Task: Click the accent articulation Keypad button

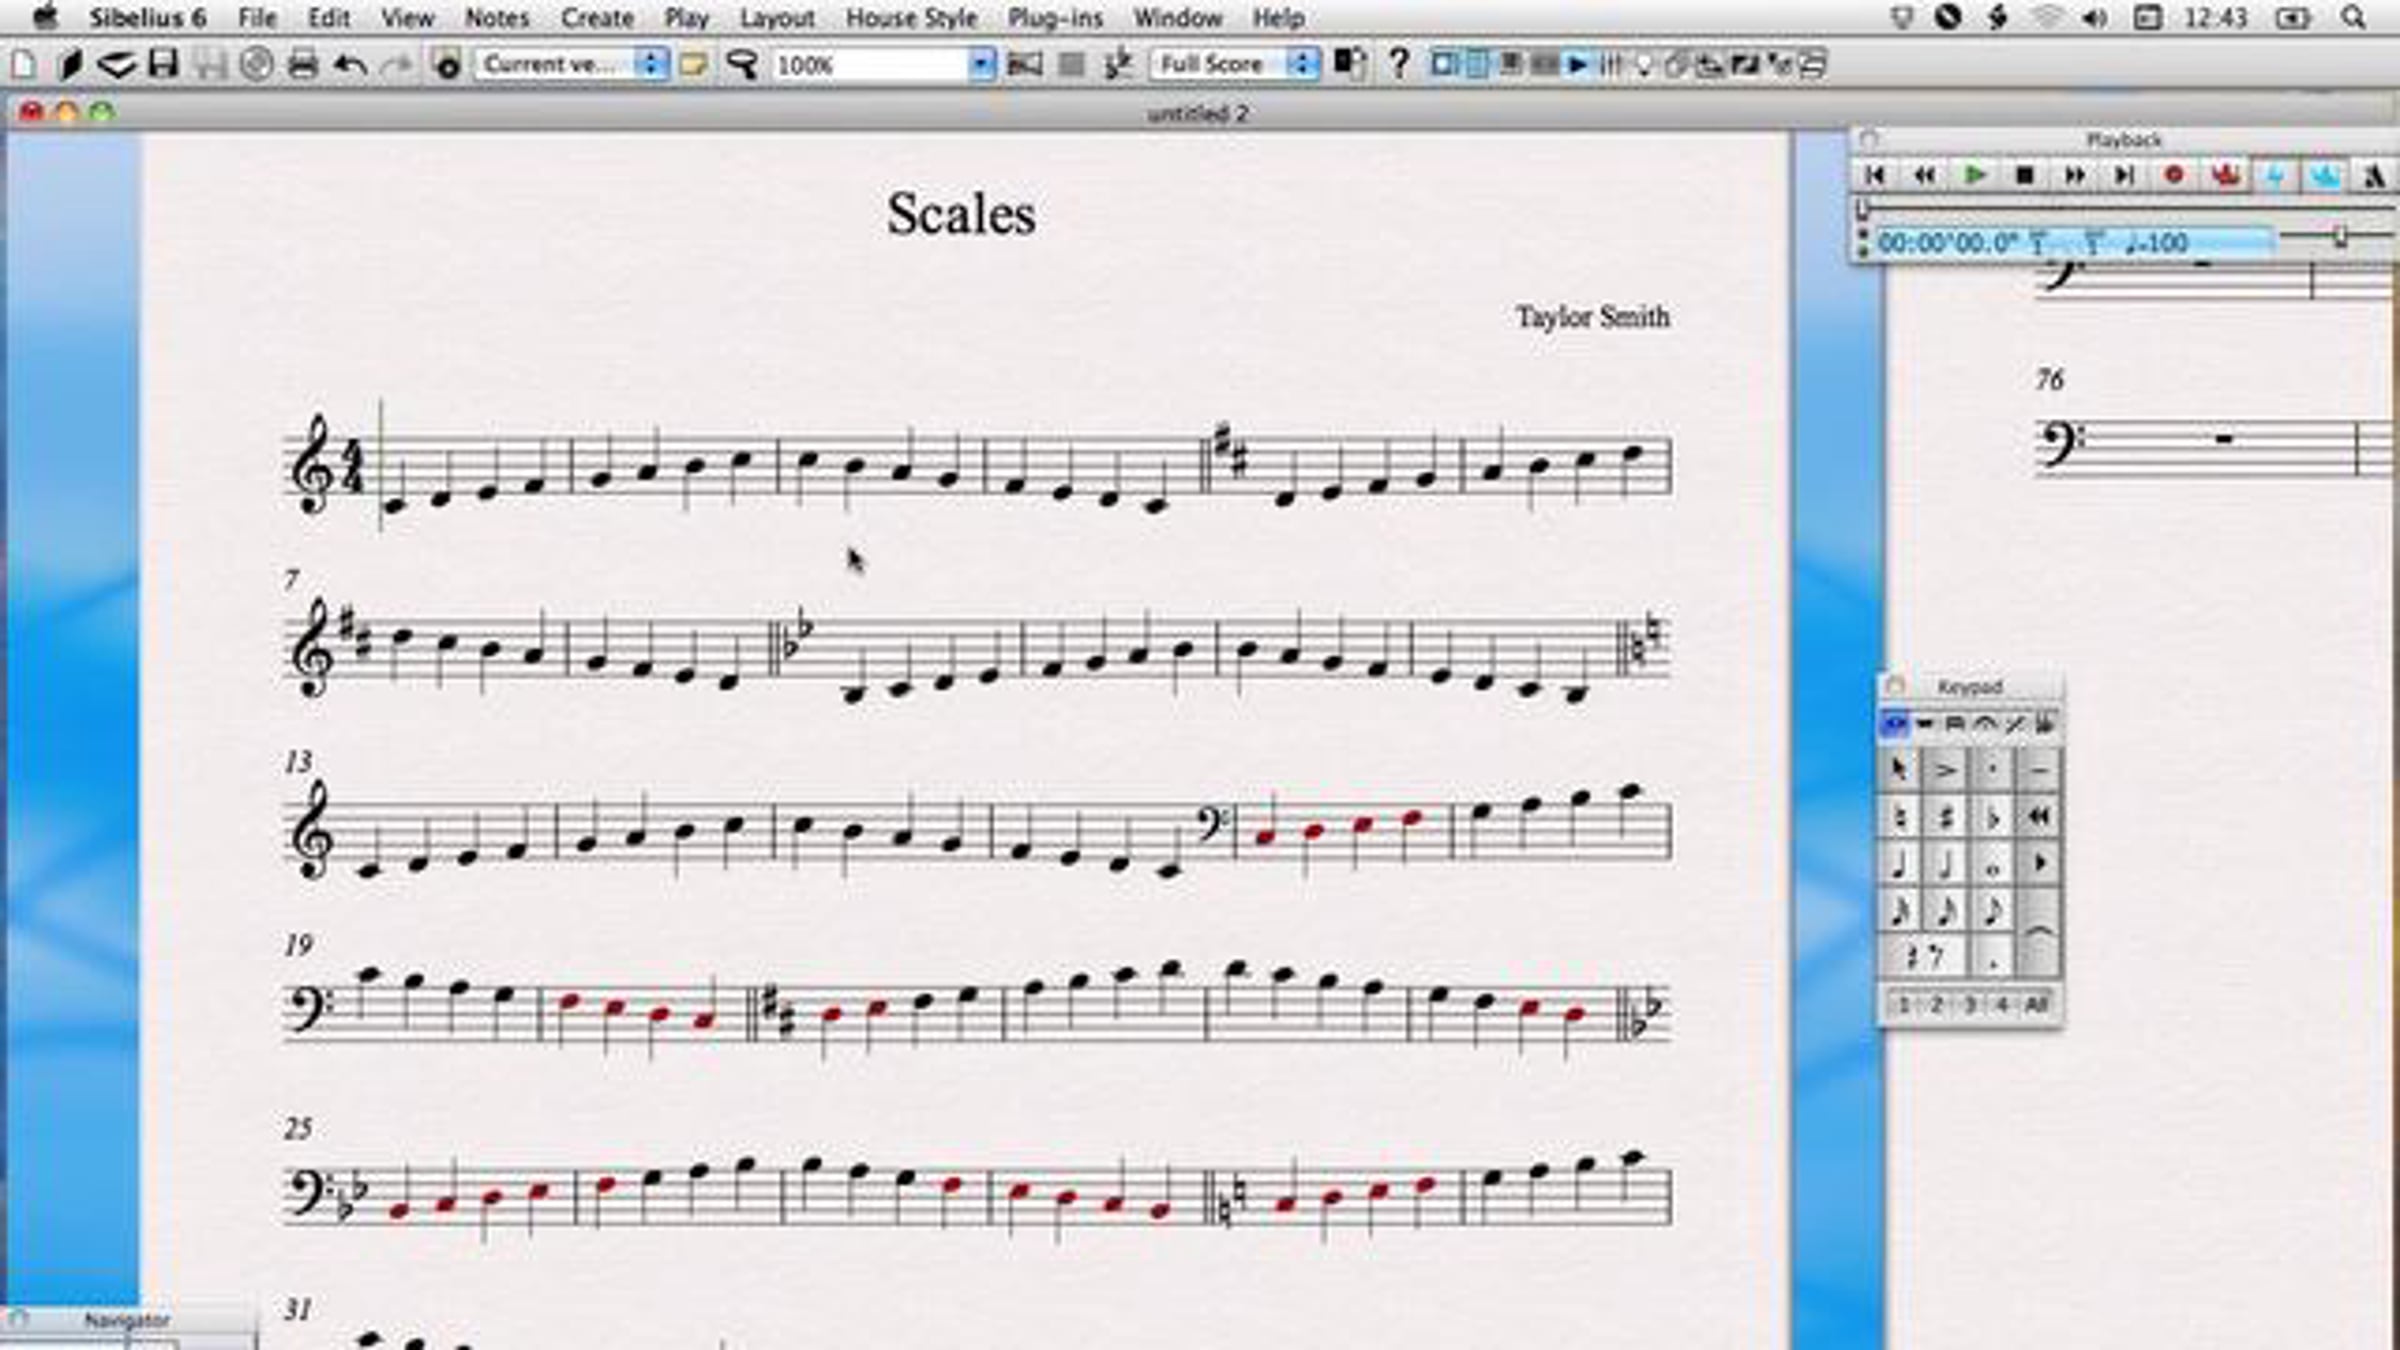Action: point(1945,771)
